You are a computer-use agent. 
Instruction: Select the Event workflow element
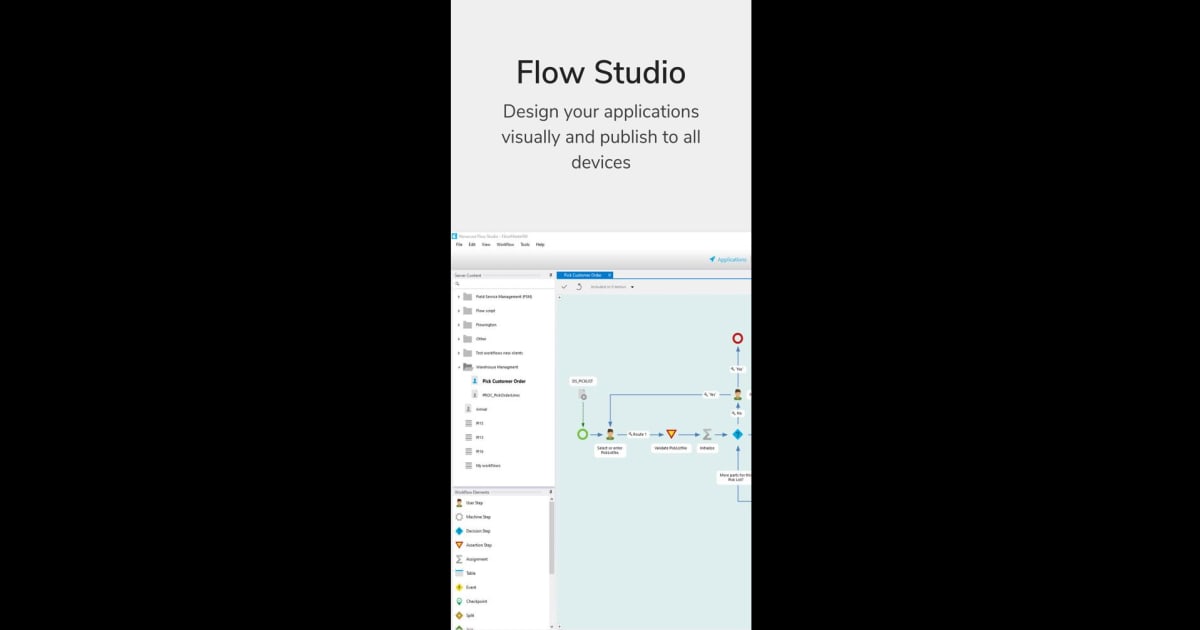(x=470, y=586)
